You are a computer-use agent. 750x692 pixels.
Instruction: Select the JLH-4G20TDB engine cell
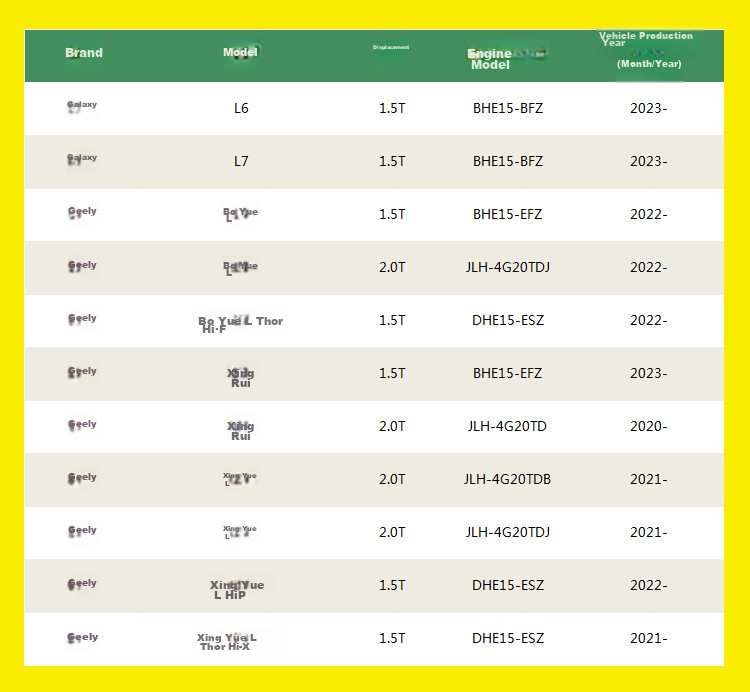507,480
